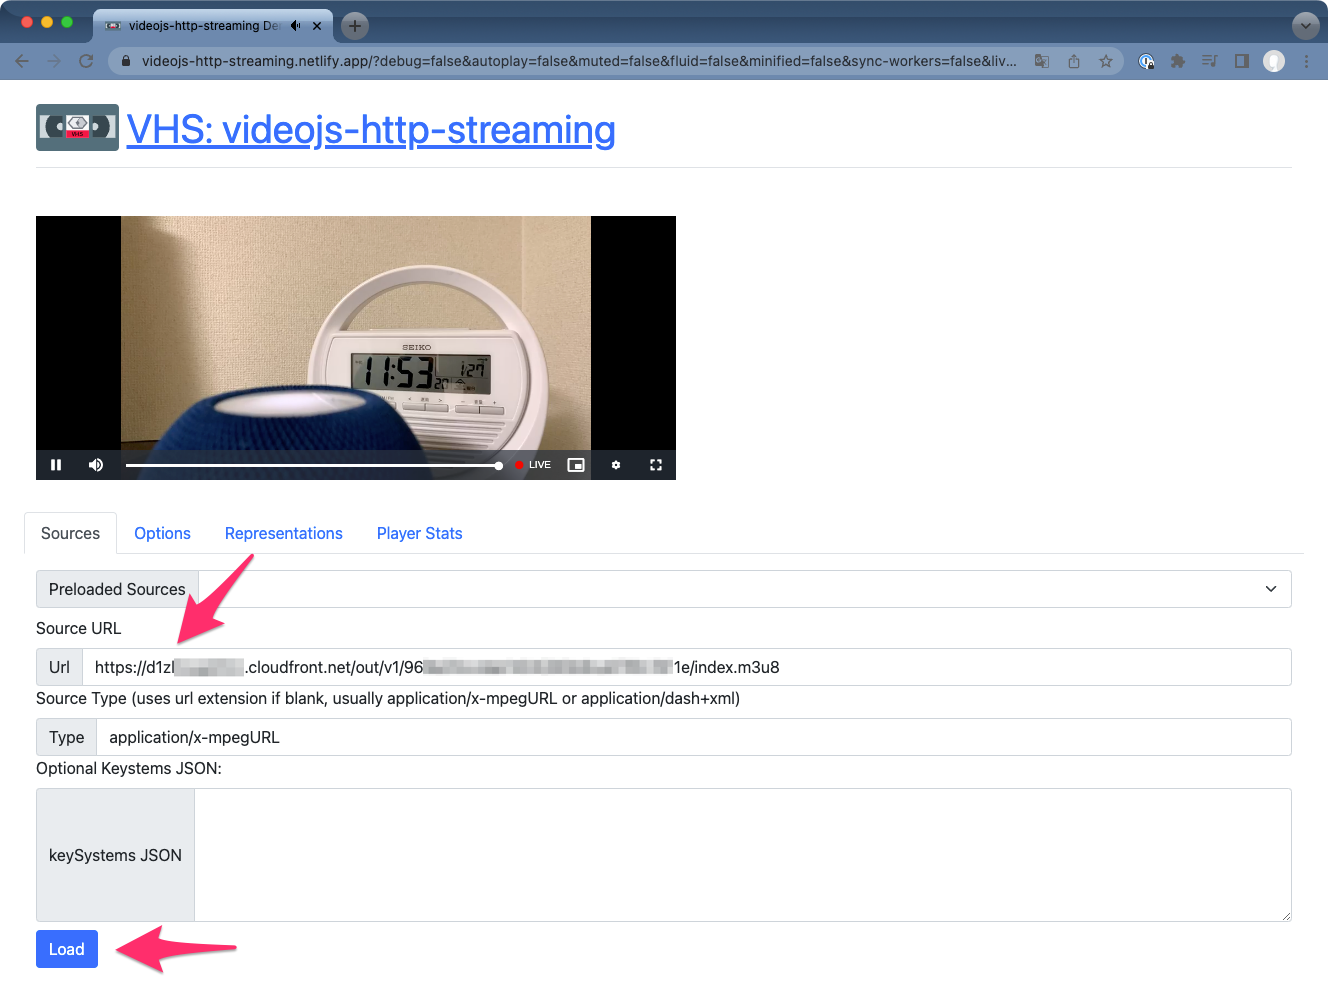Click the seek bar's live playhead handle
Viewport: 1328px width, 983px height.
(x=499, y=465)
